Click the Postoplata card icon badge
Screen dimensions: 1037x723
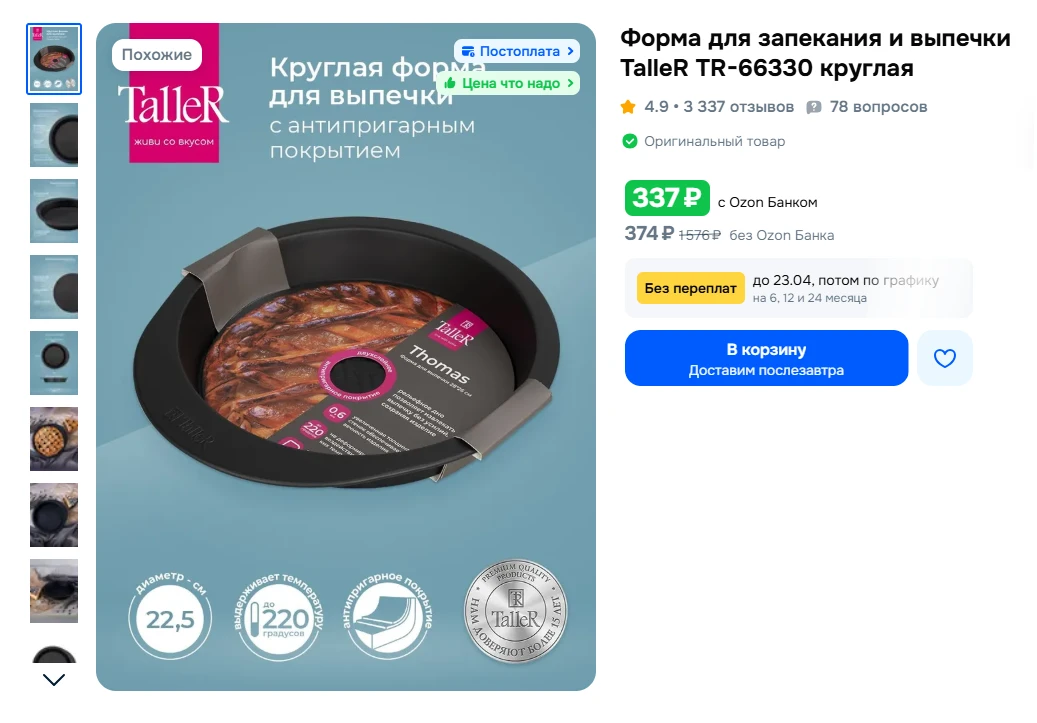pyautogui.click(x=468, y=52)
